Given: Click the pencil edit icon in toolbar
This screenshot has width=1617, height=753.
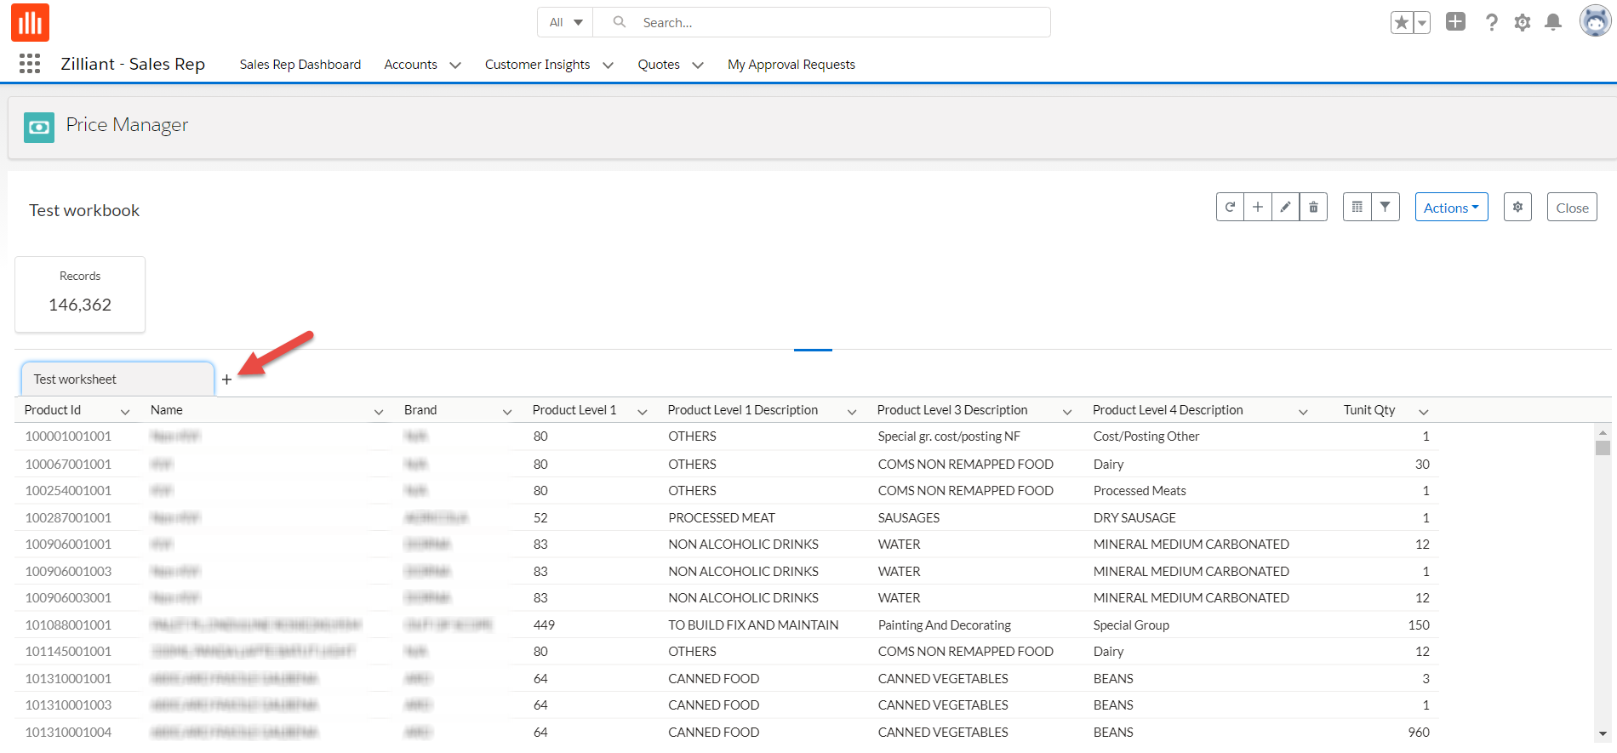Looking at the screenshot, I should pyautogui.click(x=1285, y=208).
